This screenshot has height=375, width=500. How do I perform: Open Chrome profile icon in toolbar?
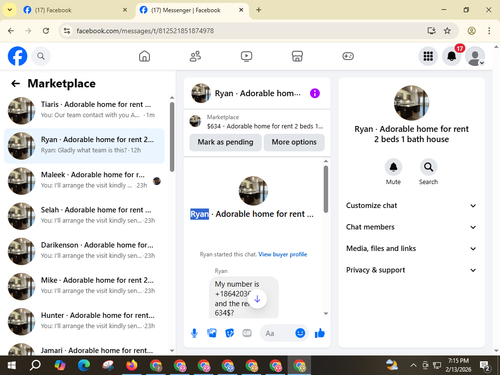[x=471, y=31]
